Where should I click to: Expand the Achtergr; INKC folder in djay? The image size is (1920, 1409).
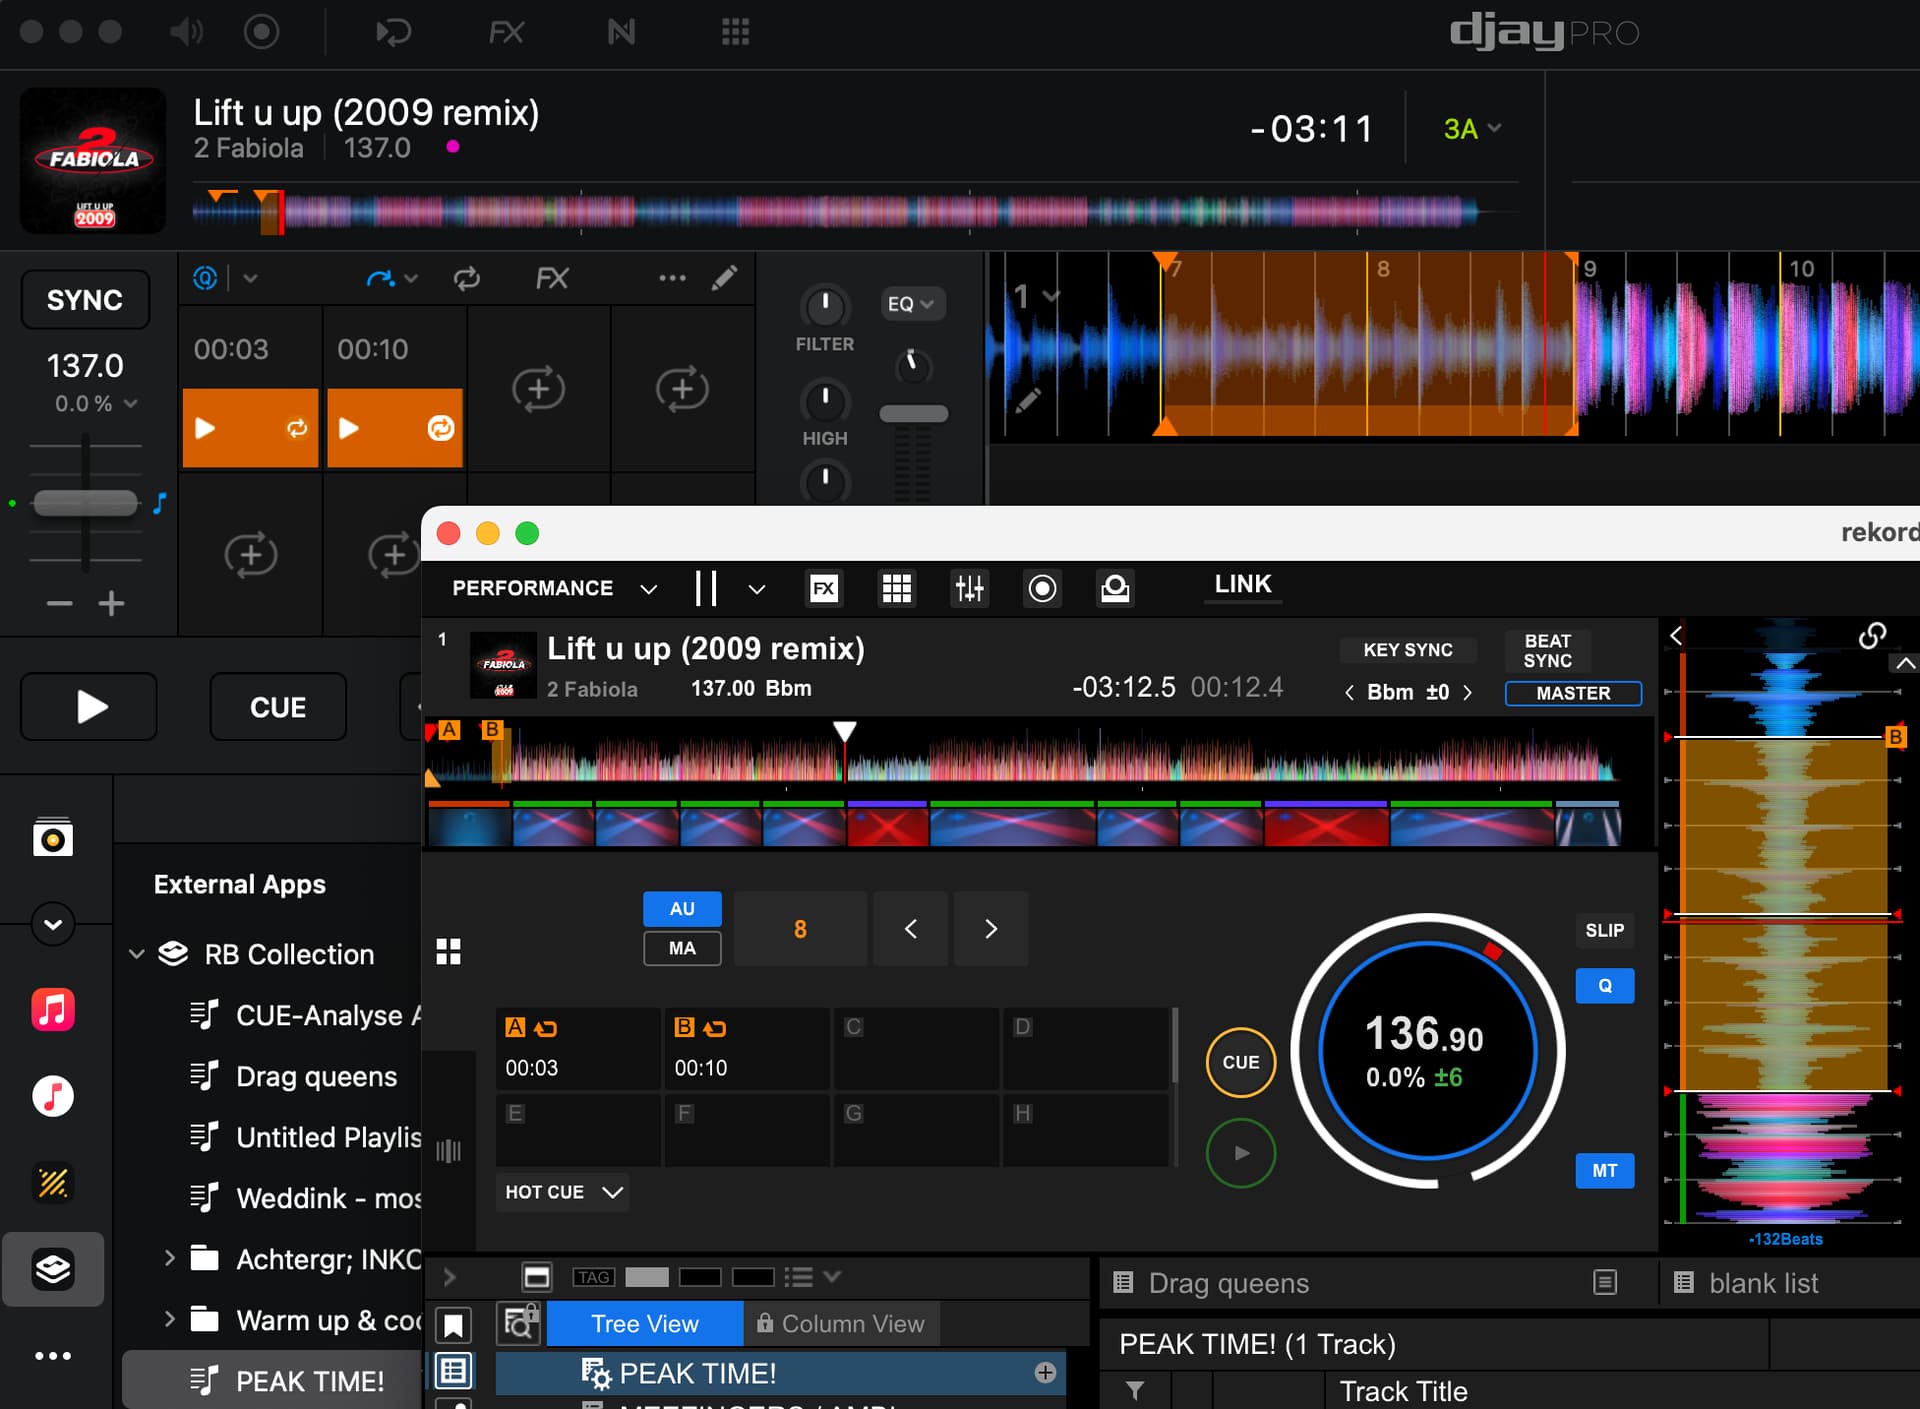169,1258
